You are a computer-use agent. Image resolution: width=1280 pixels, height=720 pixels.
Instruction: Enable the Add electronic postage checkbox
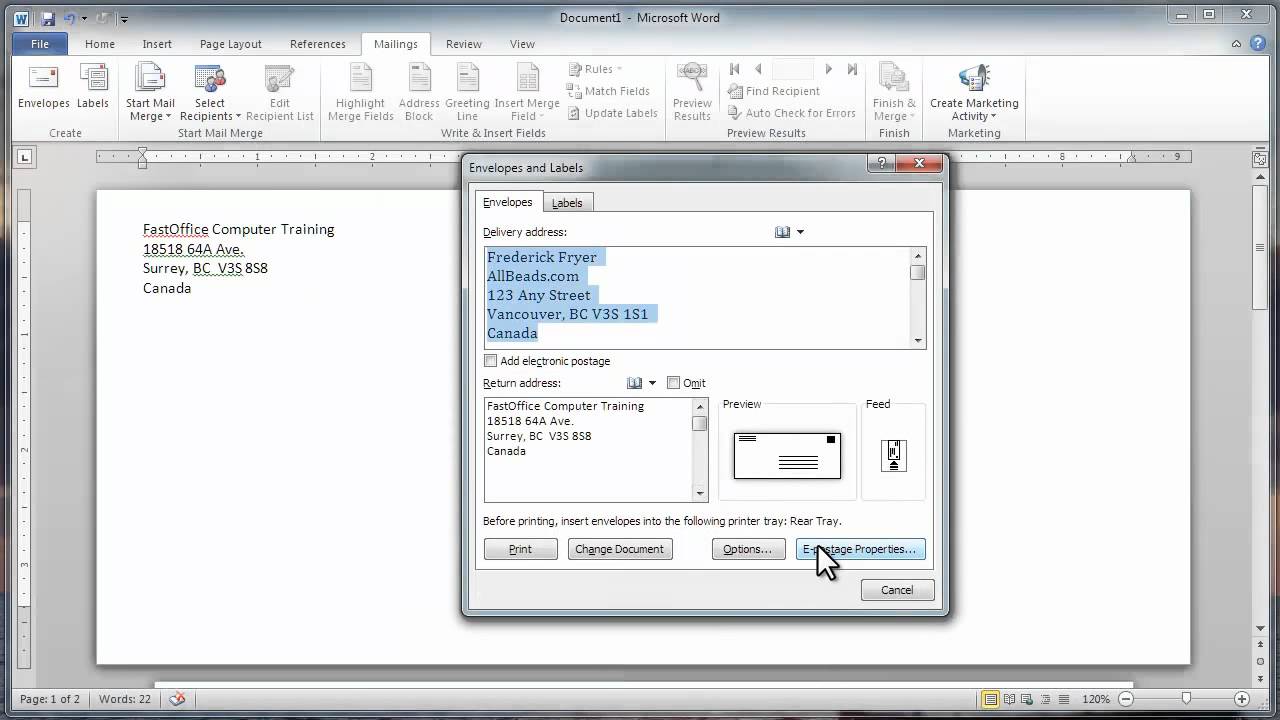(491, 361)
